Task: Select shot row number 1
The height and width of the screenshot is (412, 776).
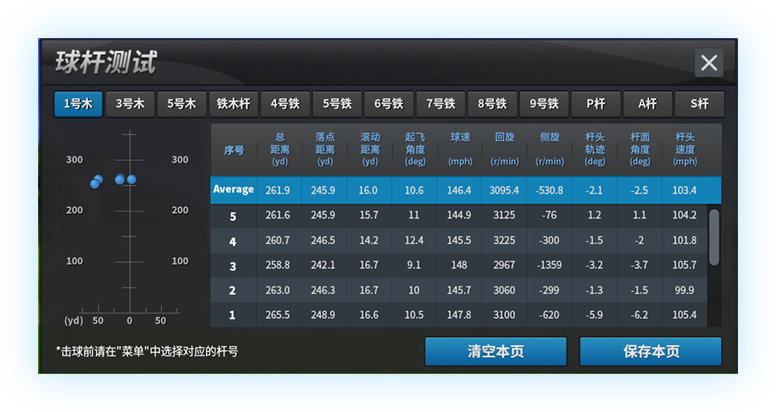Action: click(233, 315)
